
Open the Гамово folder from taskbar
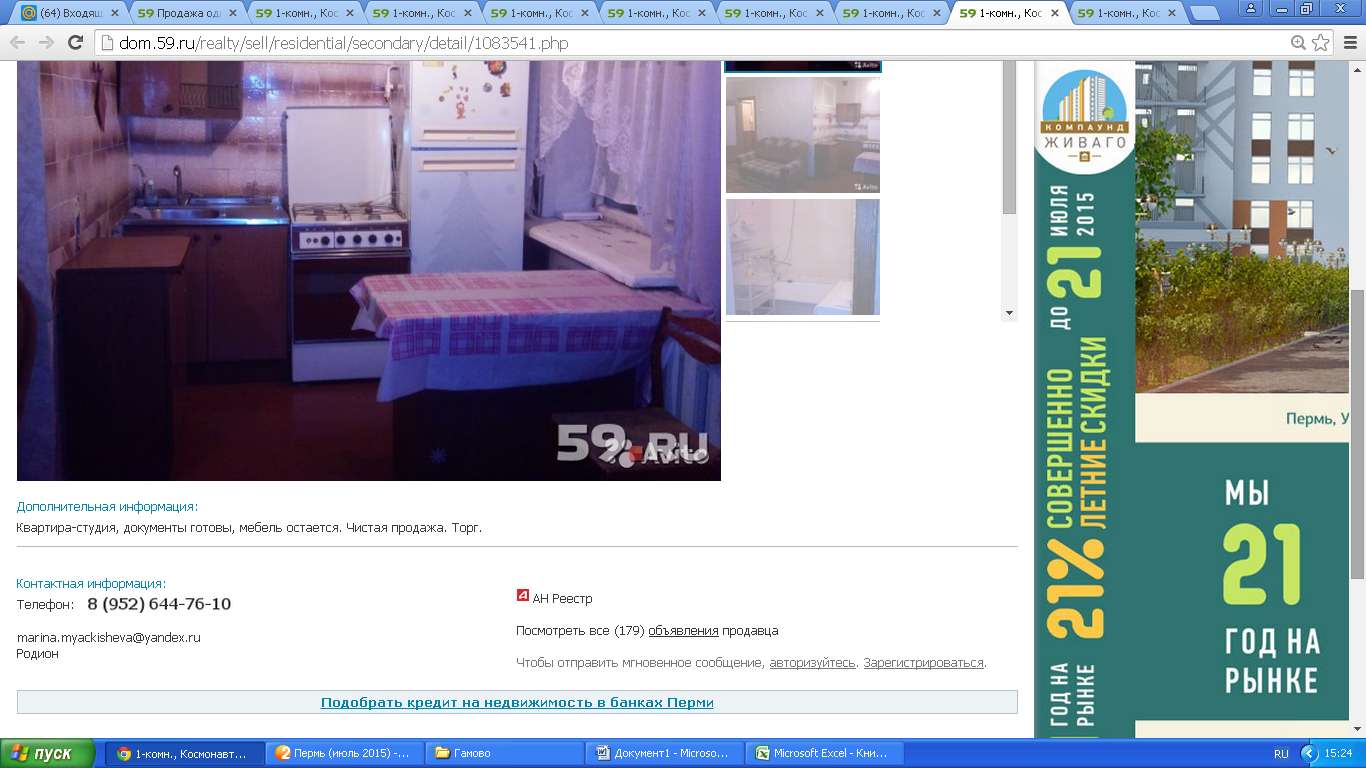point(503,753)
